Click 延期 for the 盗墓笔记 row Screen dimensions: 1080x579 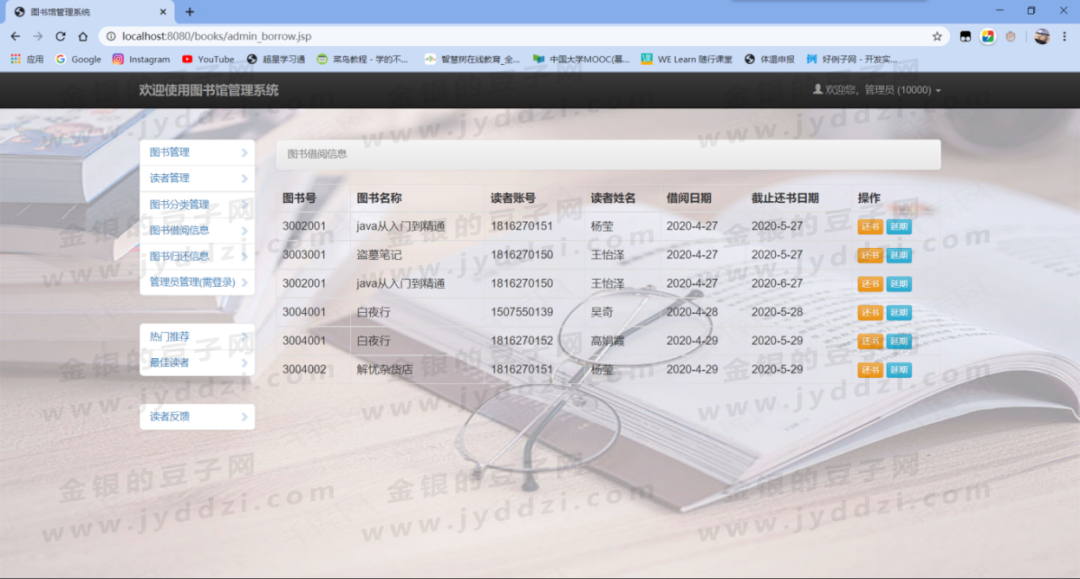[899, 255]
